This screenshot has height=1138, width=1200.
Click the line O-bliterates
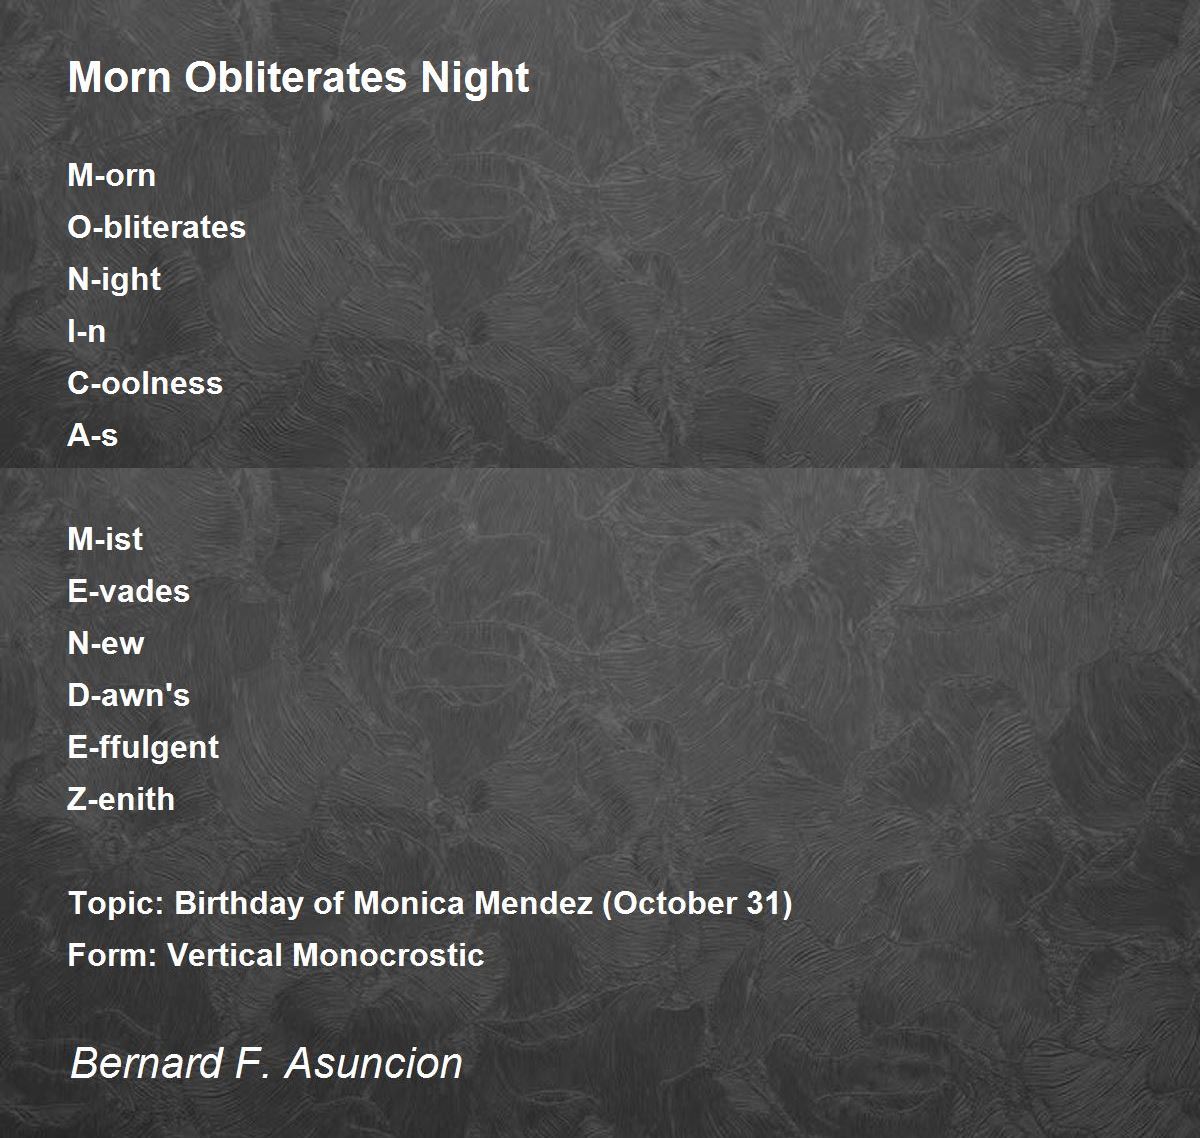click(156, 227)
